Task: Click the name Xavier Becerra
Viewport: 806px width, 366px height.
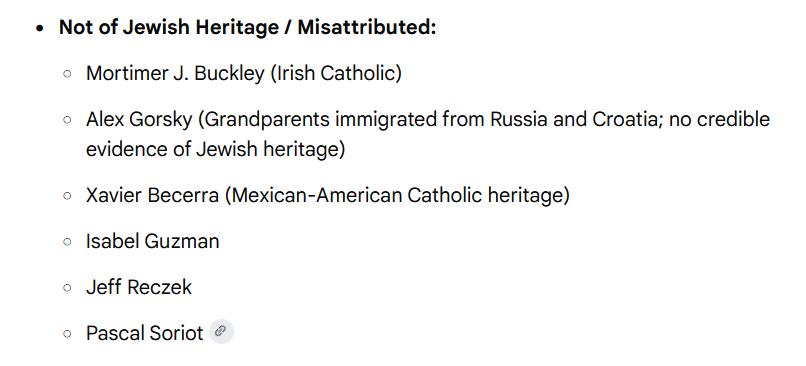Action: click(x=152, y=195)
